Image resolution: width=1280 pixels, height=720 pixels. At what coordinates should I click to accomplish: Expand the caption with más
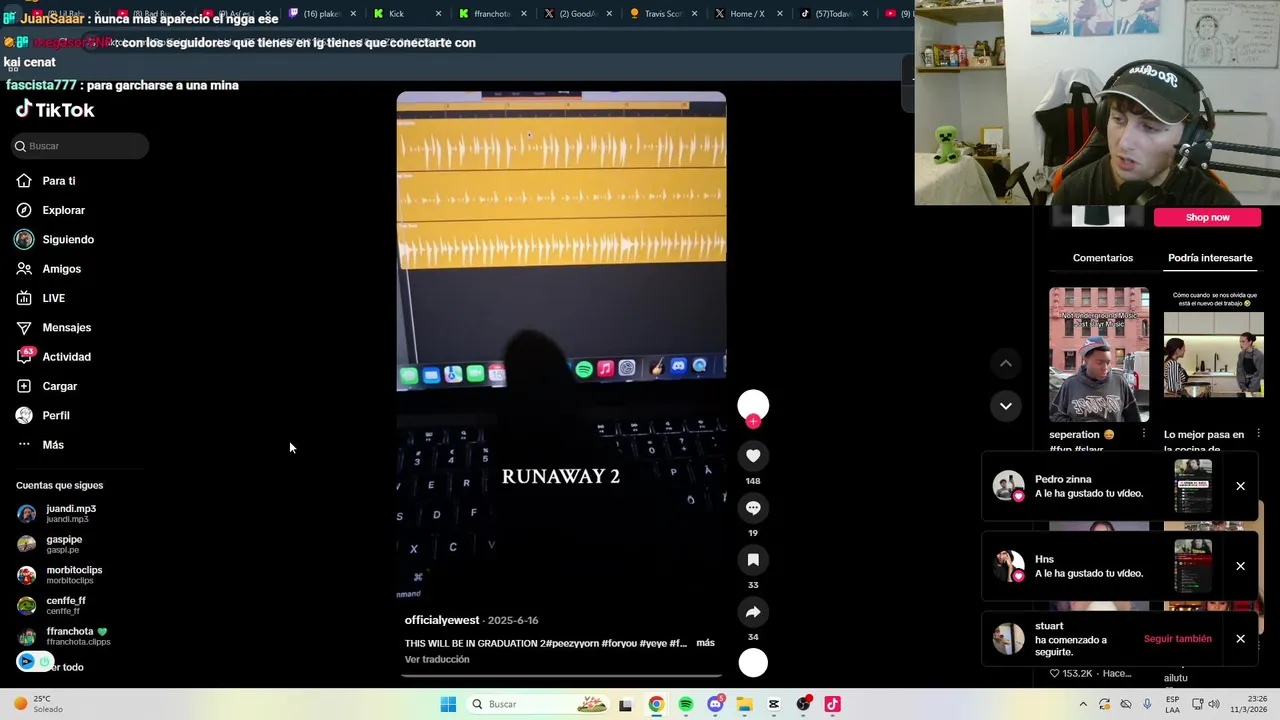(x=705, y=643)
